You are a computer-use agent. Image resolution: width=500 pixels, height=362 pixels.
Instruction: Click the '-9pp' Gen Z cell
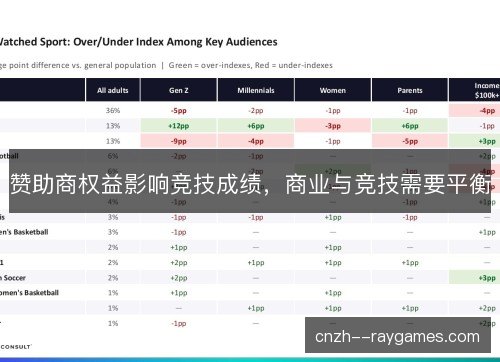click(x=179, y=141)
